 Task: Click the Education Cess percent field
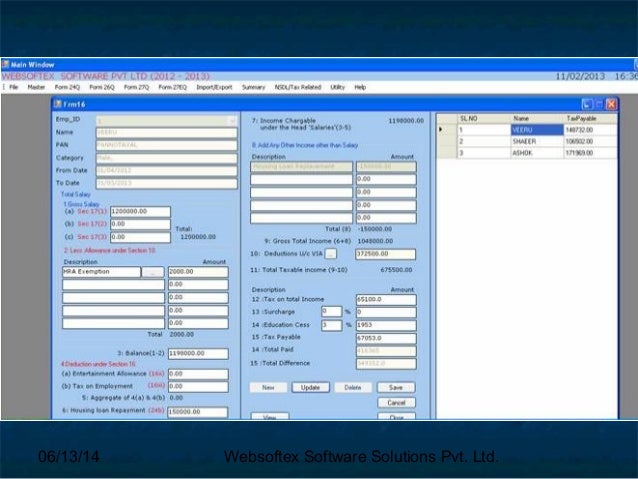coord(332,325)
